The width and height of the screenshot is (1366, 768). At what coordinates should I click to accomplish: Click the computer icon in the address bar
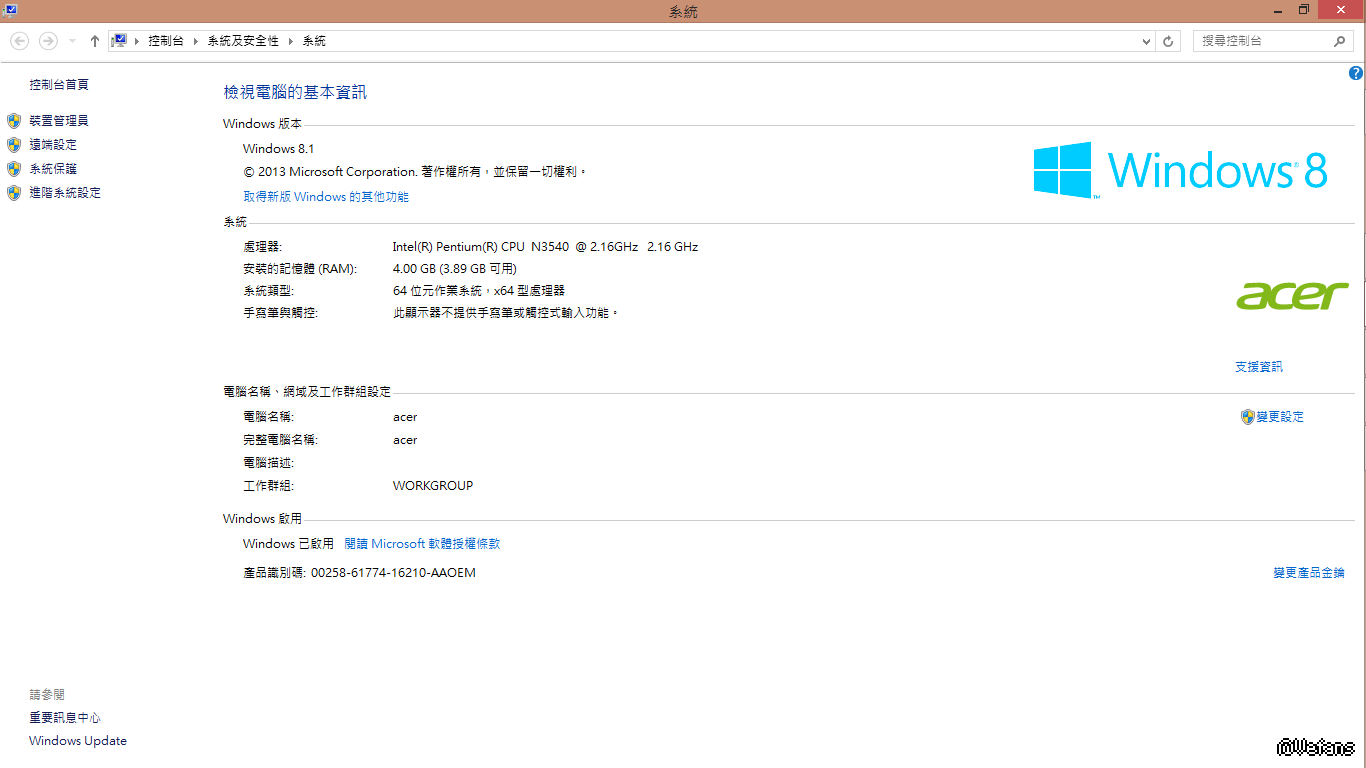coord(119,41)
